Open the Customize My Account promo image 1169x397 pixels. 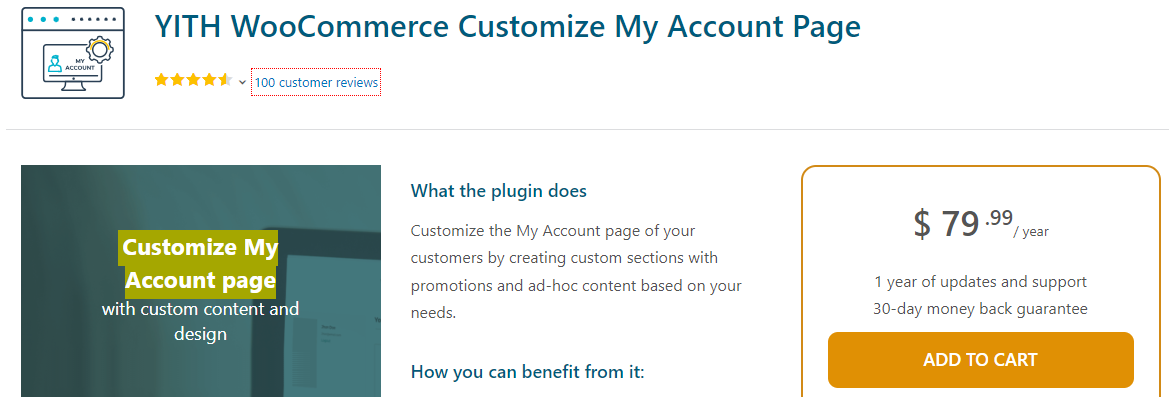tap(201, 281)
